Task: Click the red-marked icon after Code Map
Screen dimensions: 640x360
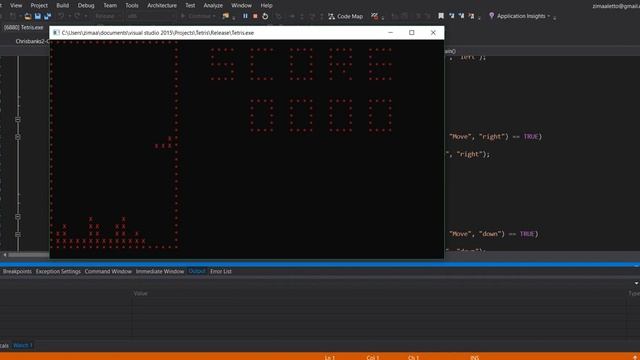Action: [x=374, y=16]
